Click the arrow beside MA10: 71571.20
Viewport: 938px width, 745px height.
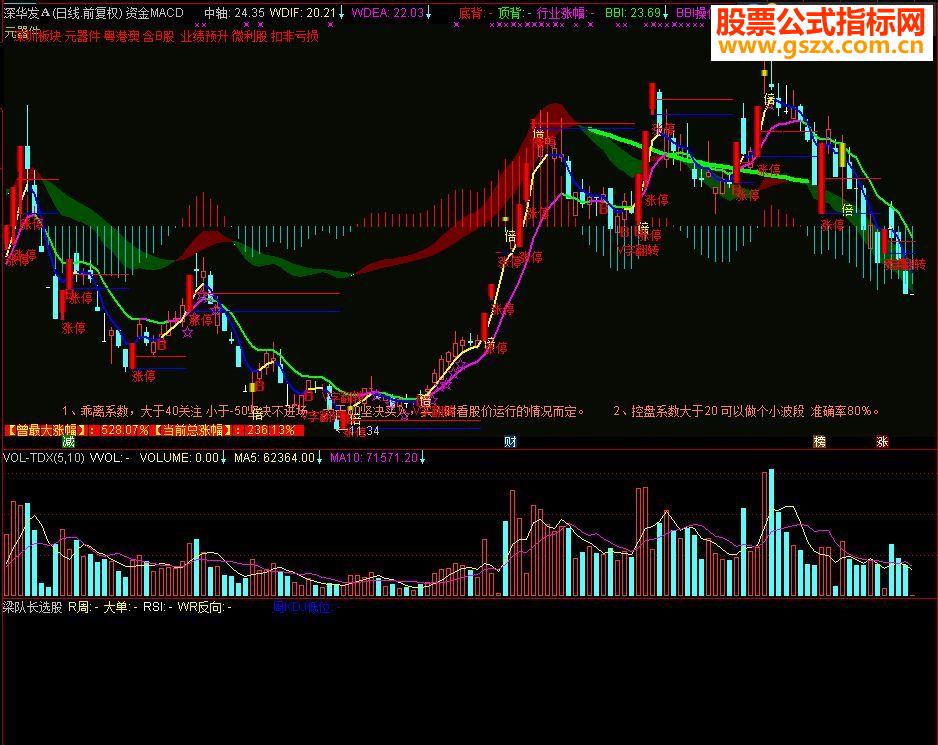point(422,458)
